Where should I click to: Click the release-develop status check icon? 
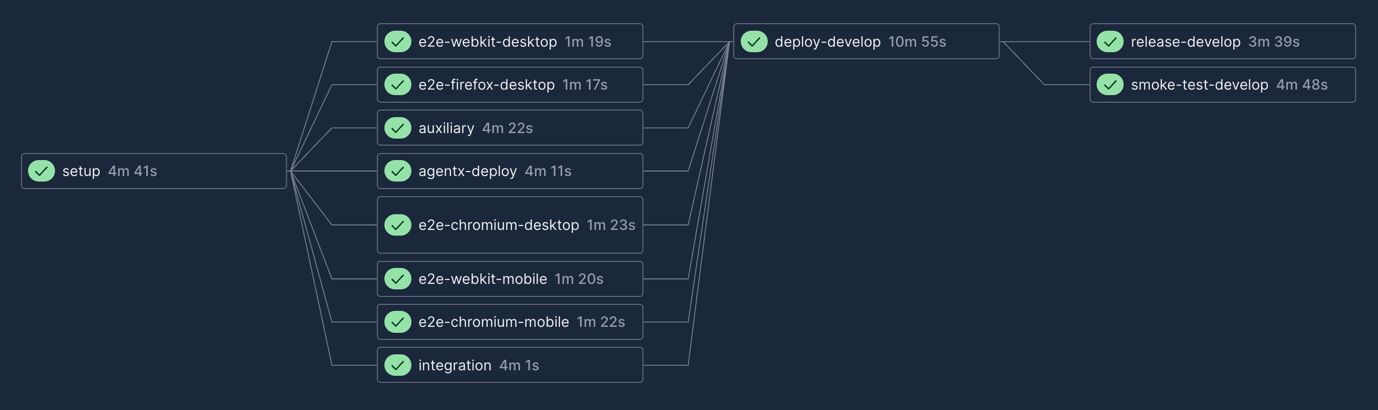1110,42
